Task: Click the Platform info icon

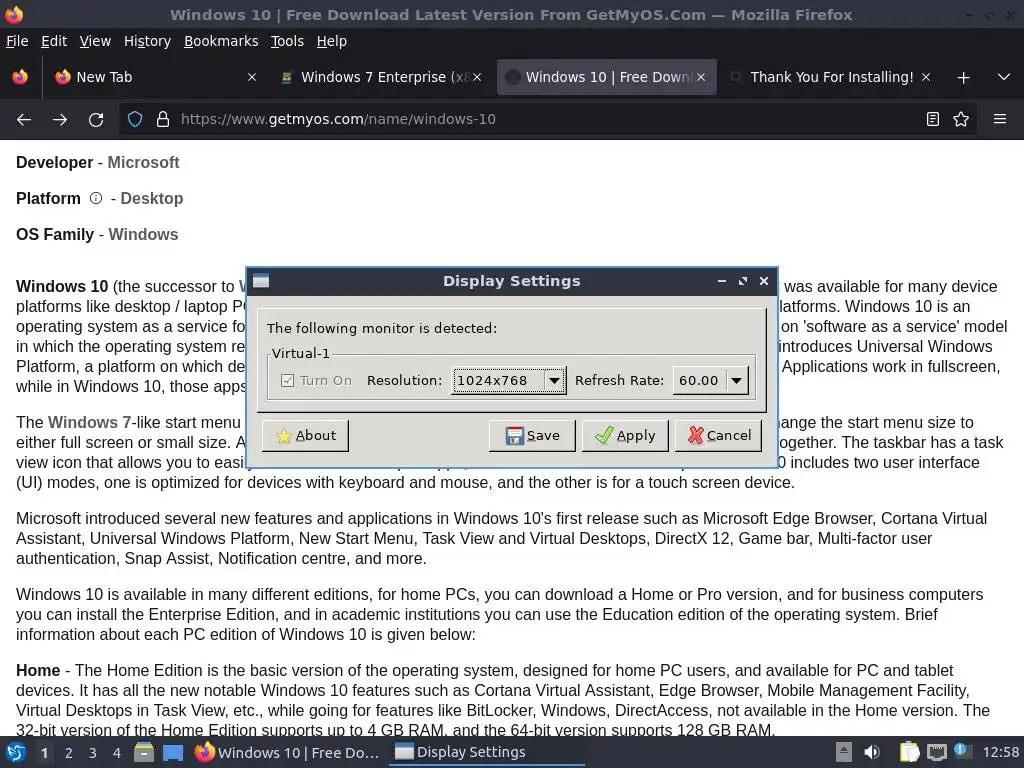Action: click(96, 198)
